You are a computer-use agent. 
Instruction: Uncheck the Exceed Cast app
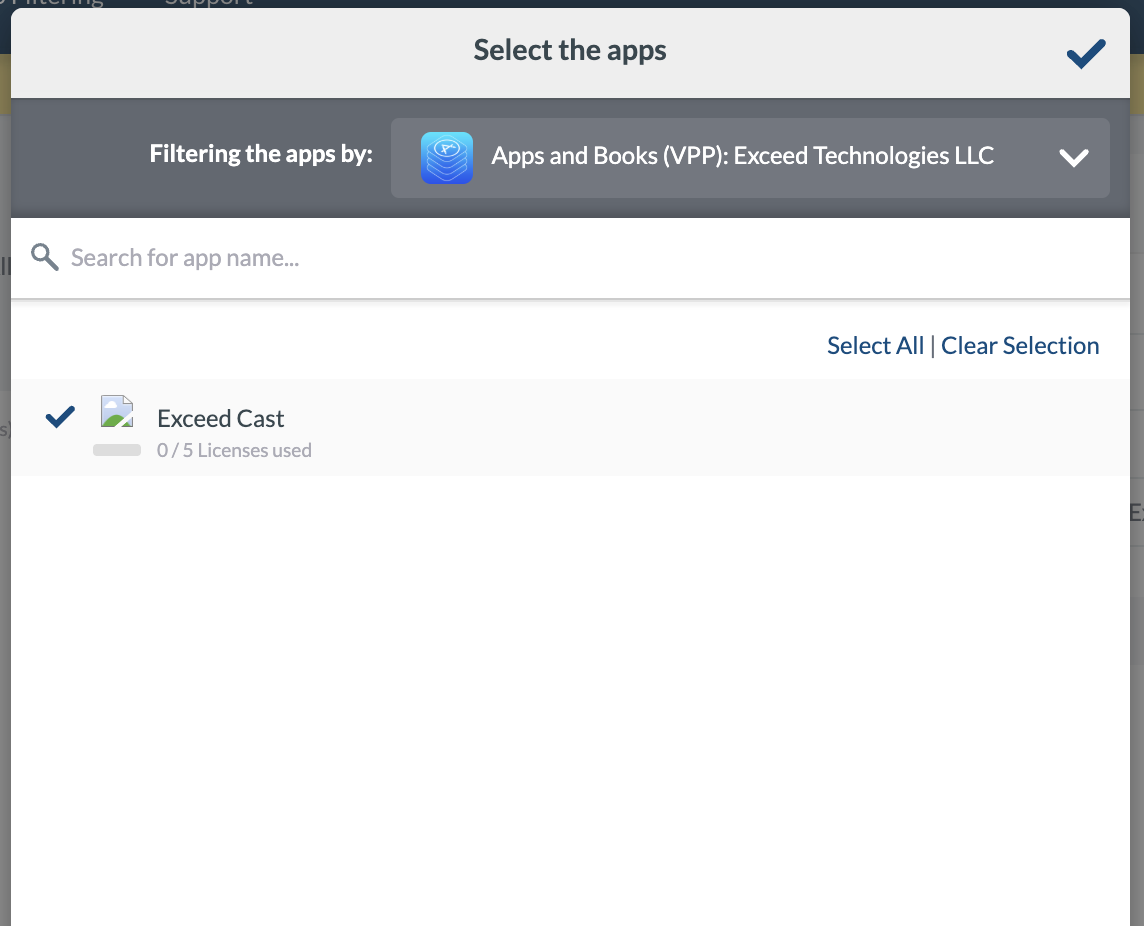tap(60, 417)
